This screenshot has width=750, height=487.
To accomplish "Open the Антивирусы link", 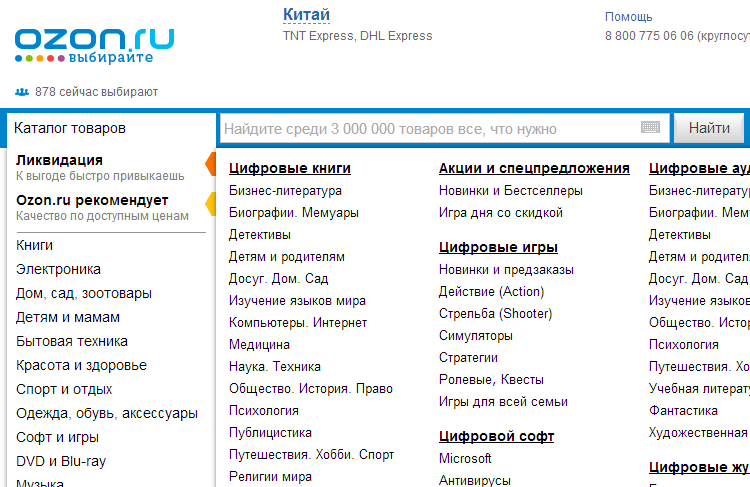I will pyautogui.click(x=475, y=480).
